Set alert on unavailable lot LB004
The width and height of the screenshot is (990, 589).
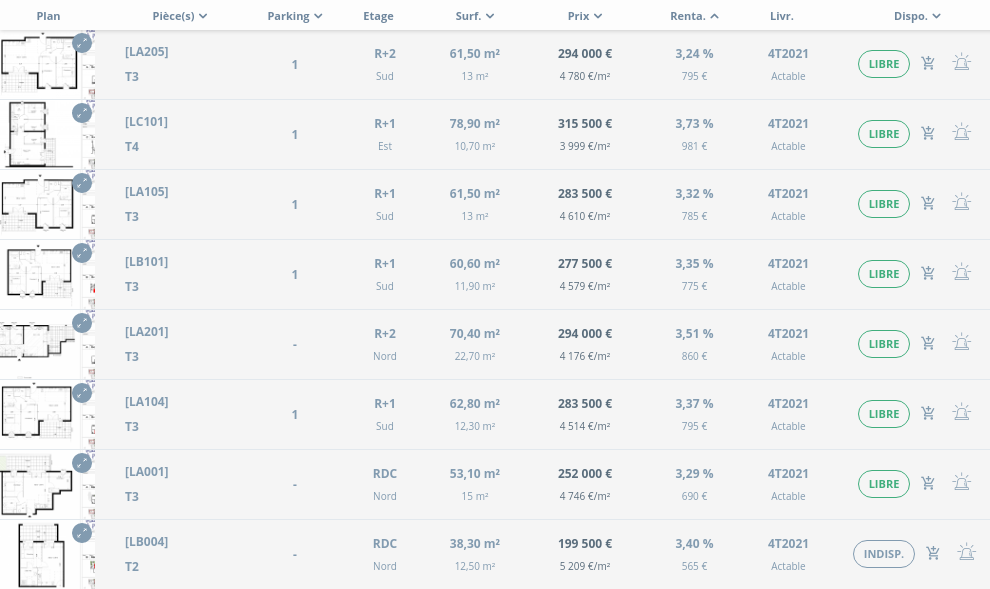pos(966,554)
